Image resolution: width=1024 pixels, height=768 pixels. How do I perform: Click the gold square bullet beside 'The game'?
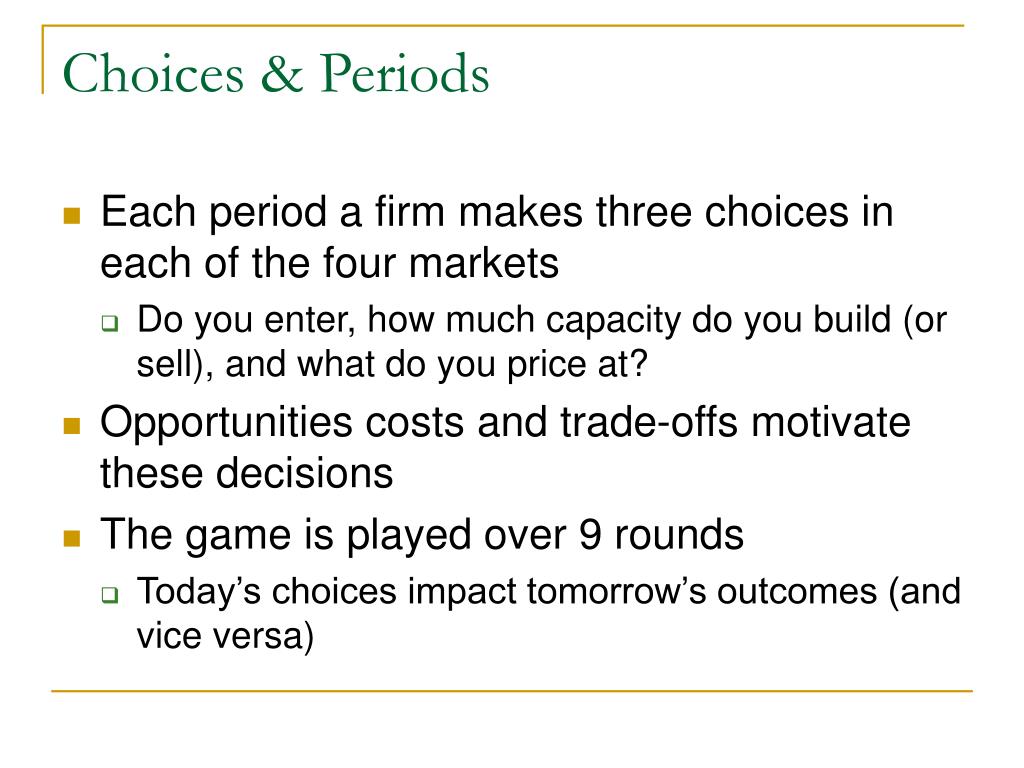[72, 538]
